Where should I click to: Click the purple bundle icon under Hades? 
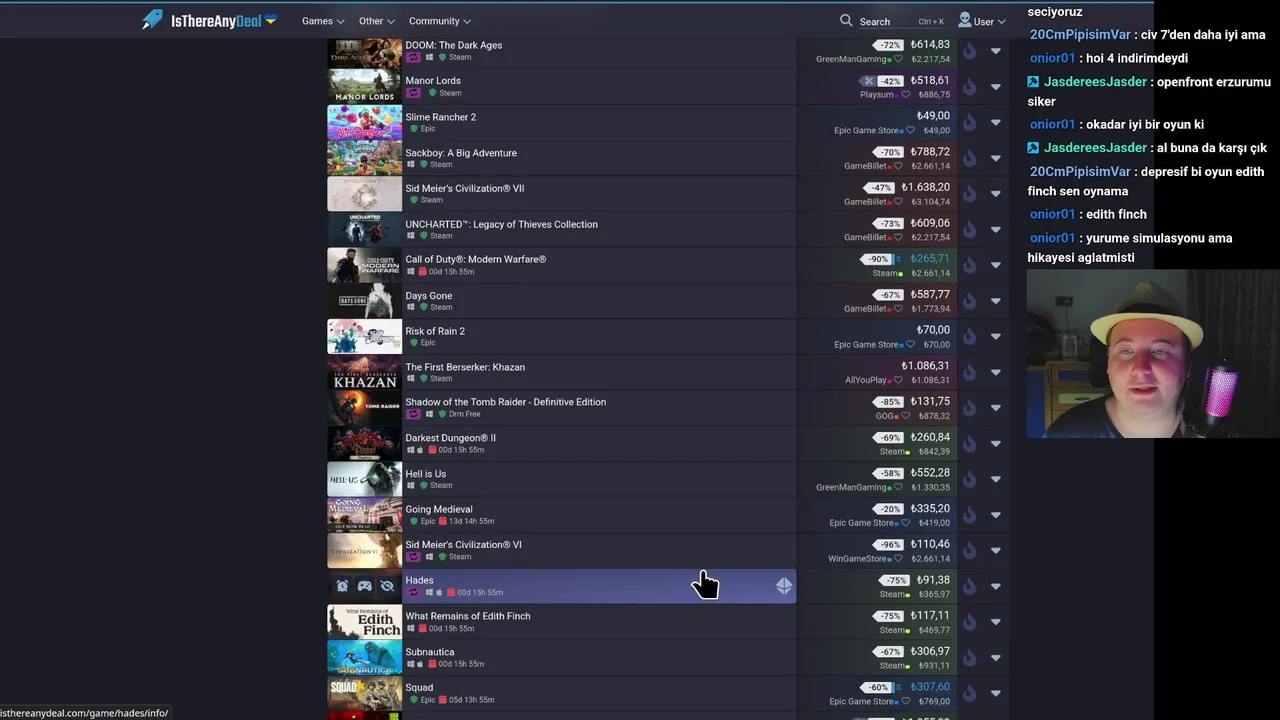pos(413,593)
